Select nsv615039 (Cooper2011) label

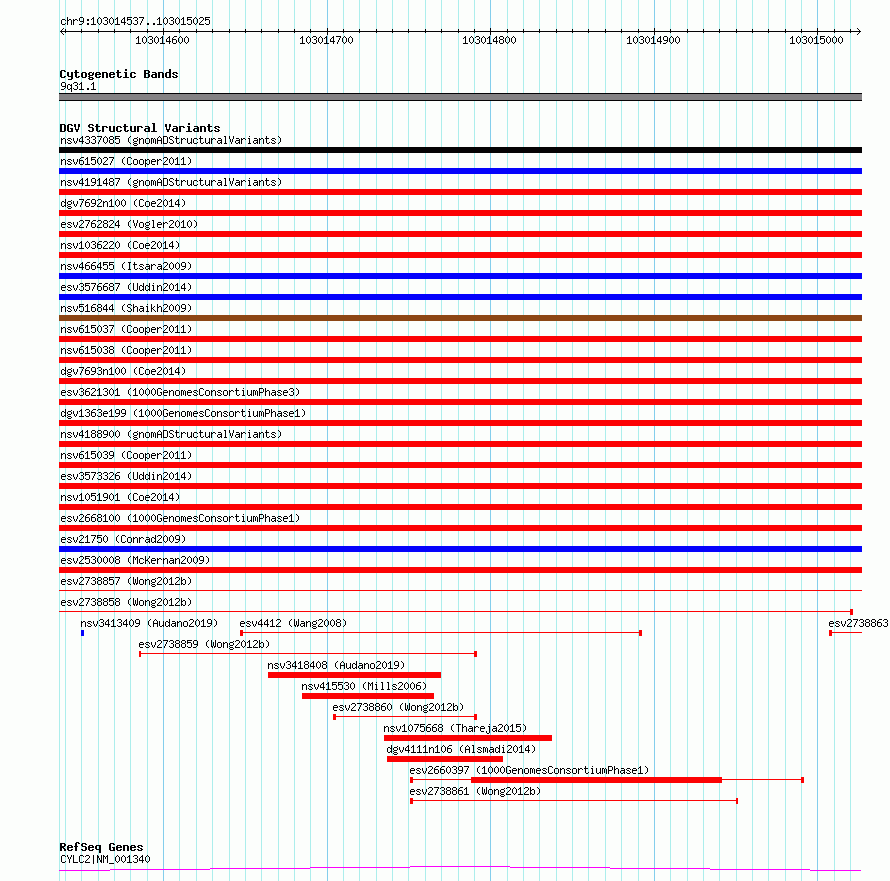(126, 455)
